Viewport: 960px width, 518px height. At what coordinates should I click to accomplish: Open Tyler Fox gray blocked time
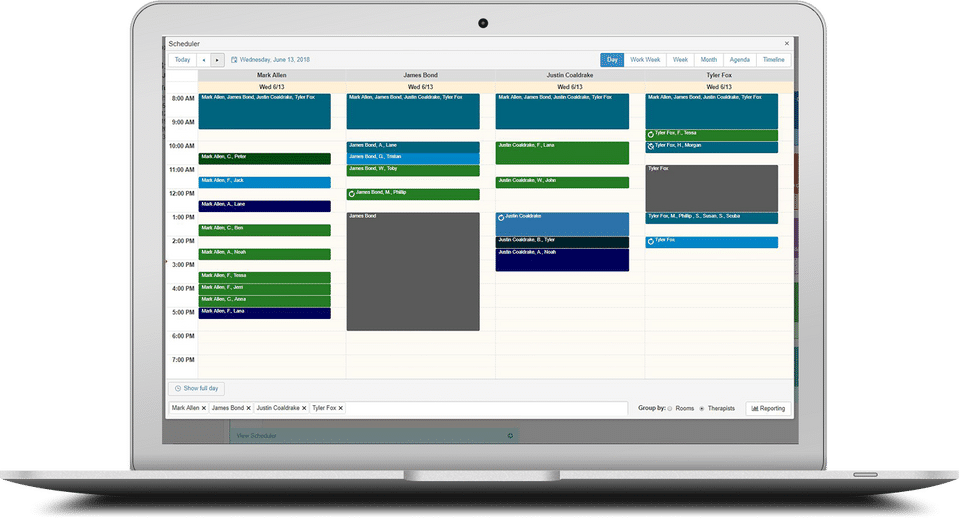(711, 189)
